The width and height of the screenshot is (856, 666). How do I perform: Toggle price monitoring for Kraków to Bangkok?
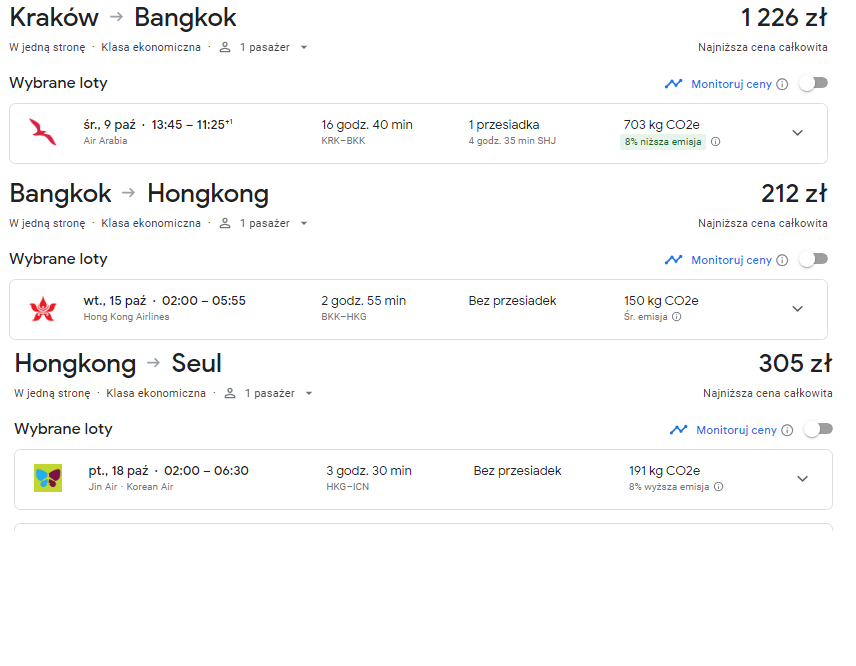click(x=813, y=84)
